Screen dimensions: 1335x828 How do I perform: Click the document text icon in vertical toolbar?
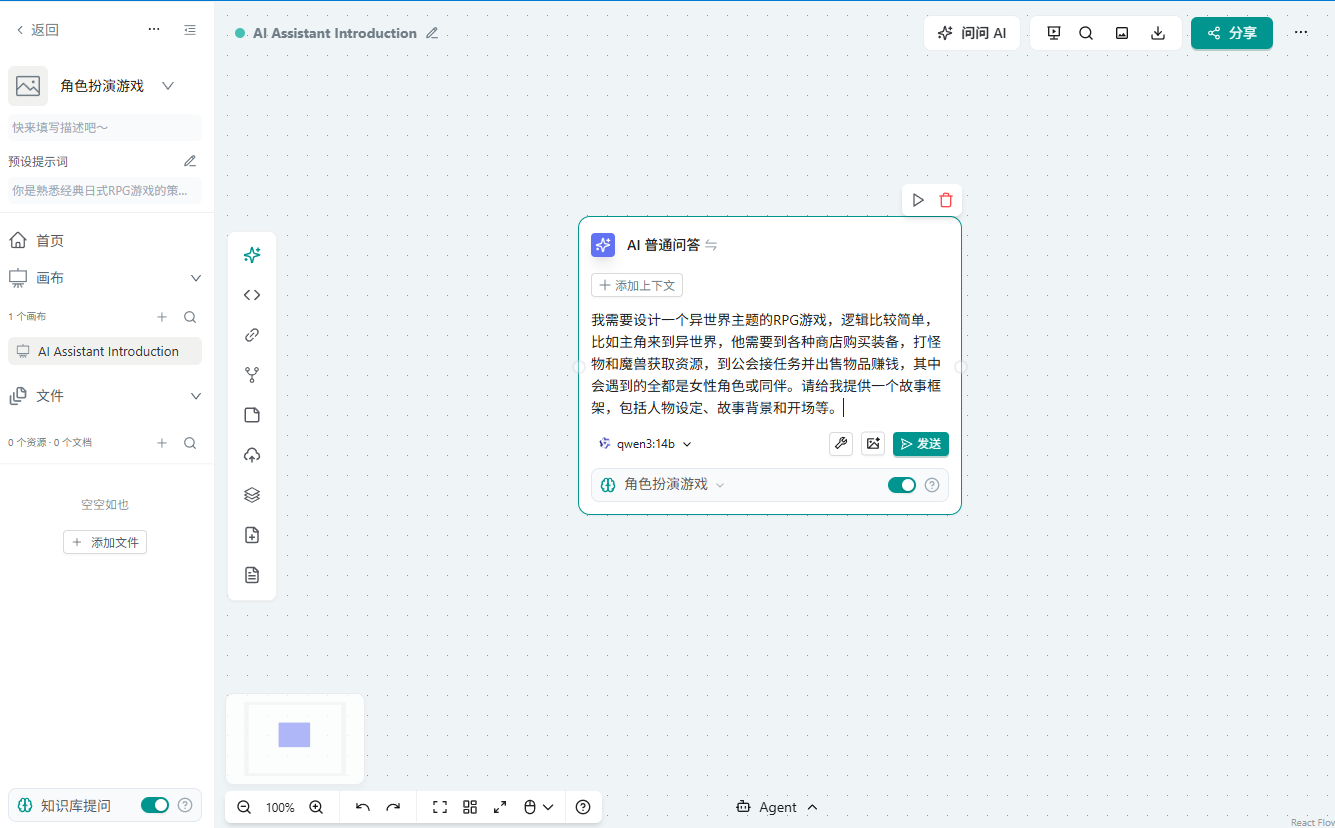(x=252, y=575)
